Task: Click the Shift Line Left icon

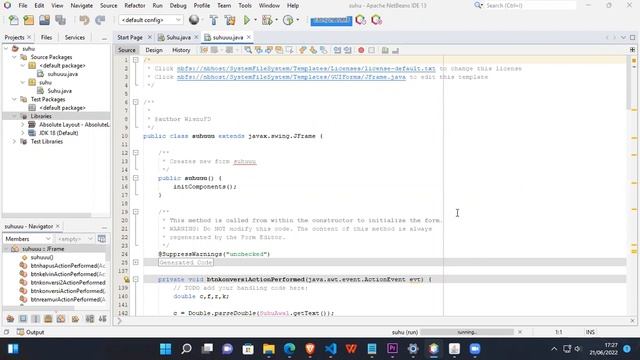Action: pyautogui.click(x=337, y=50)
